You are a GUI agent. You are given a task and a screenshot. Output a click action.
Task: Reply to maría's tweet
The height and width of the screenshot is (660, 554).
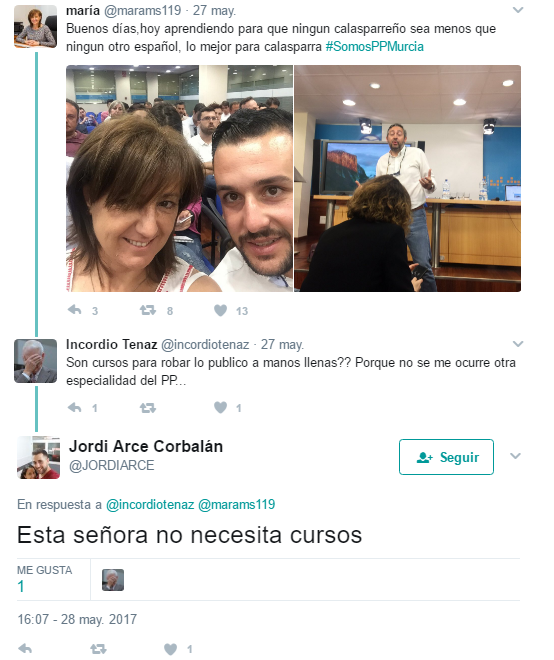75,310
